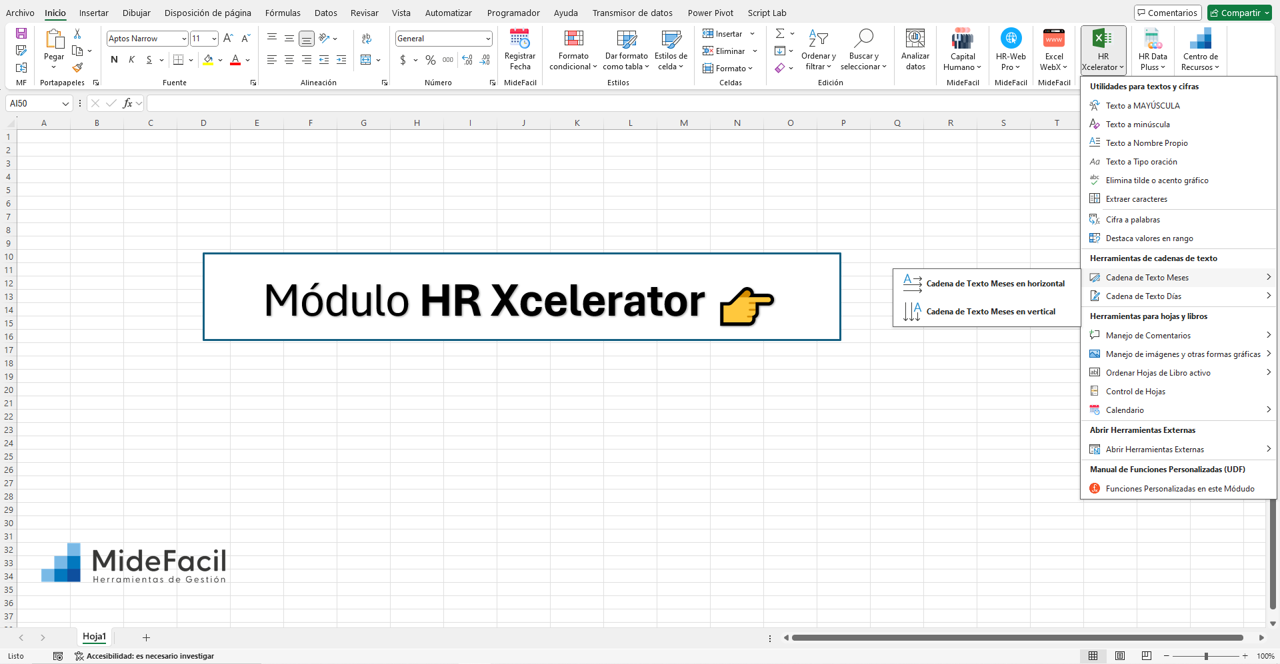
Task: Open HR-Web Pro
Action: click(1009, 50)
